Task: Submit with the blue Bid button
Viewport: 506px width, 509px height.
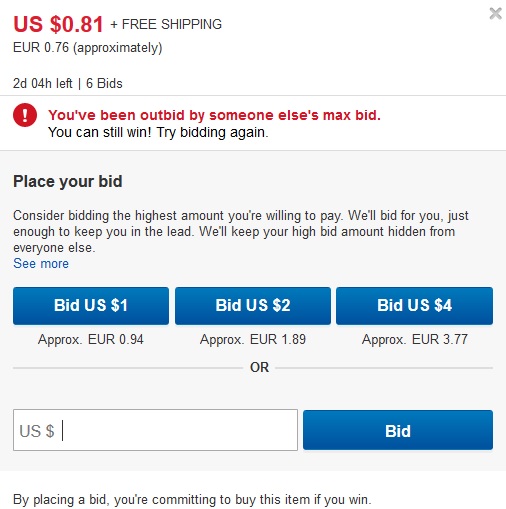Action: pyautogui.click(x=398, y=430)
